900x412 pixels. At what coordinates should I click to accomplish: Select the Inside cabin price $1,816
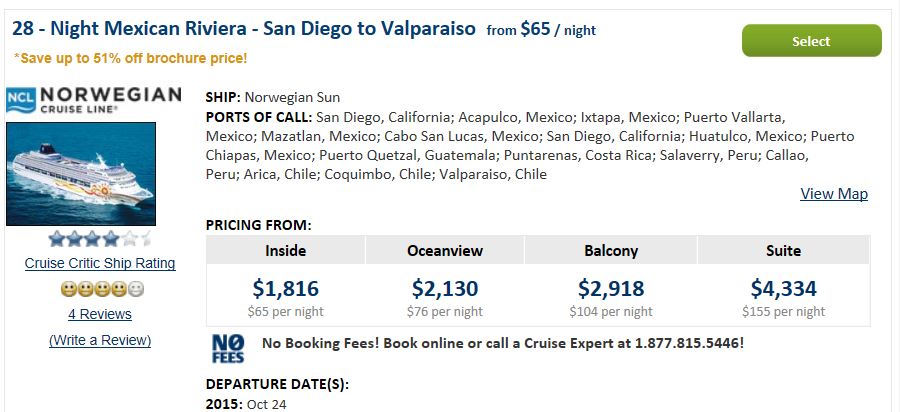pyautogui.click(x=285, y=288)
